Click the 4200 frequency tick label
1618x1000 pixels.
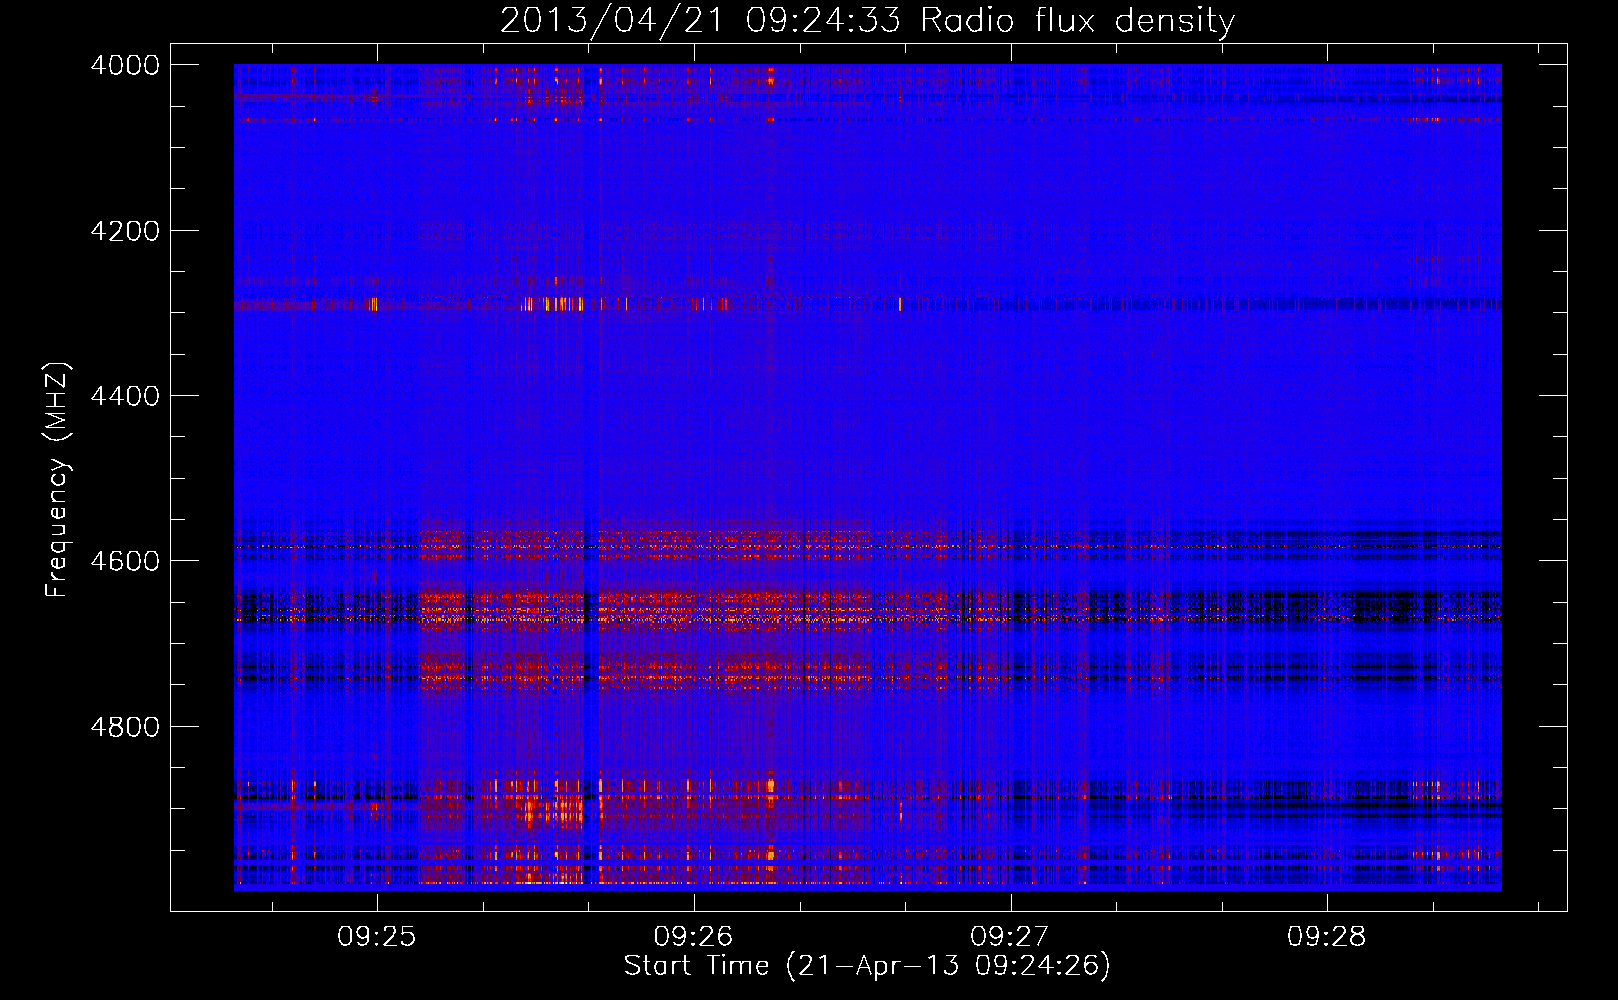(x=125, y=231)
